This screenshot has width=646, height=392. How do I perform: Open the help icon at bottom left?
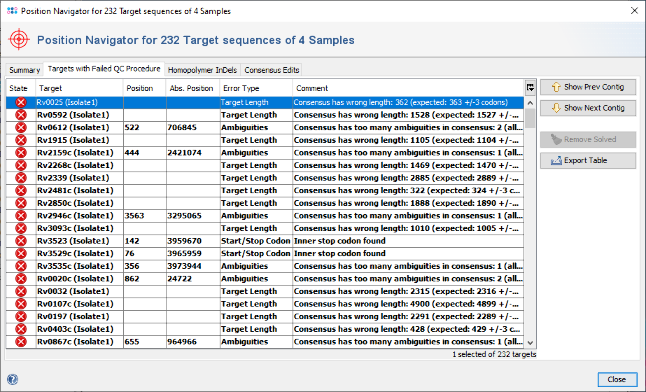(12, 379)
